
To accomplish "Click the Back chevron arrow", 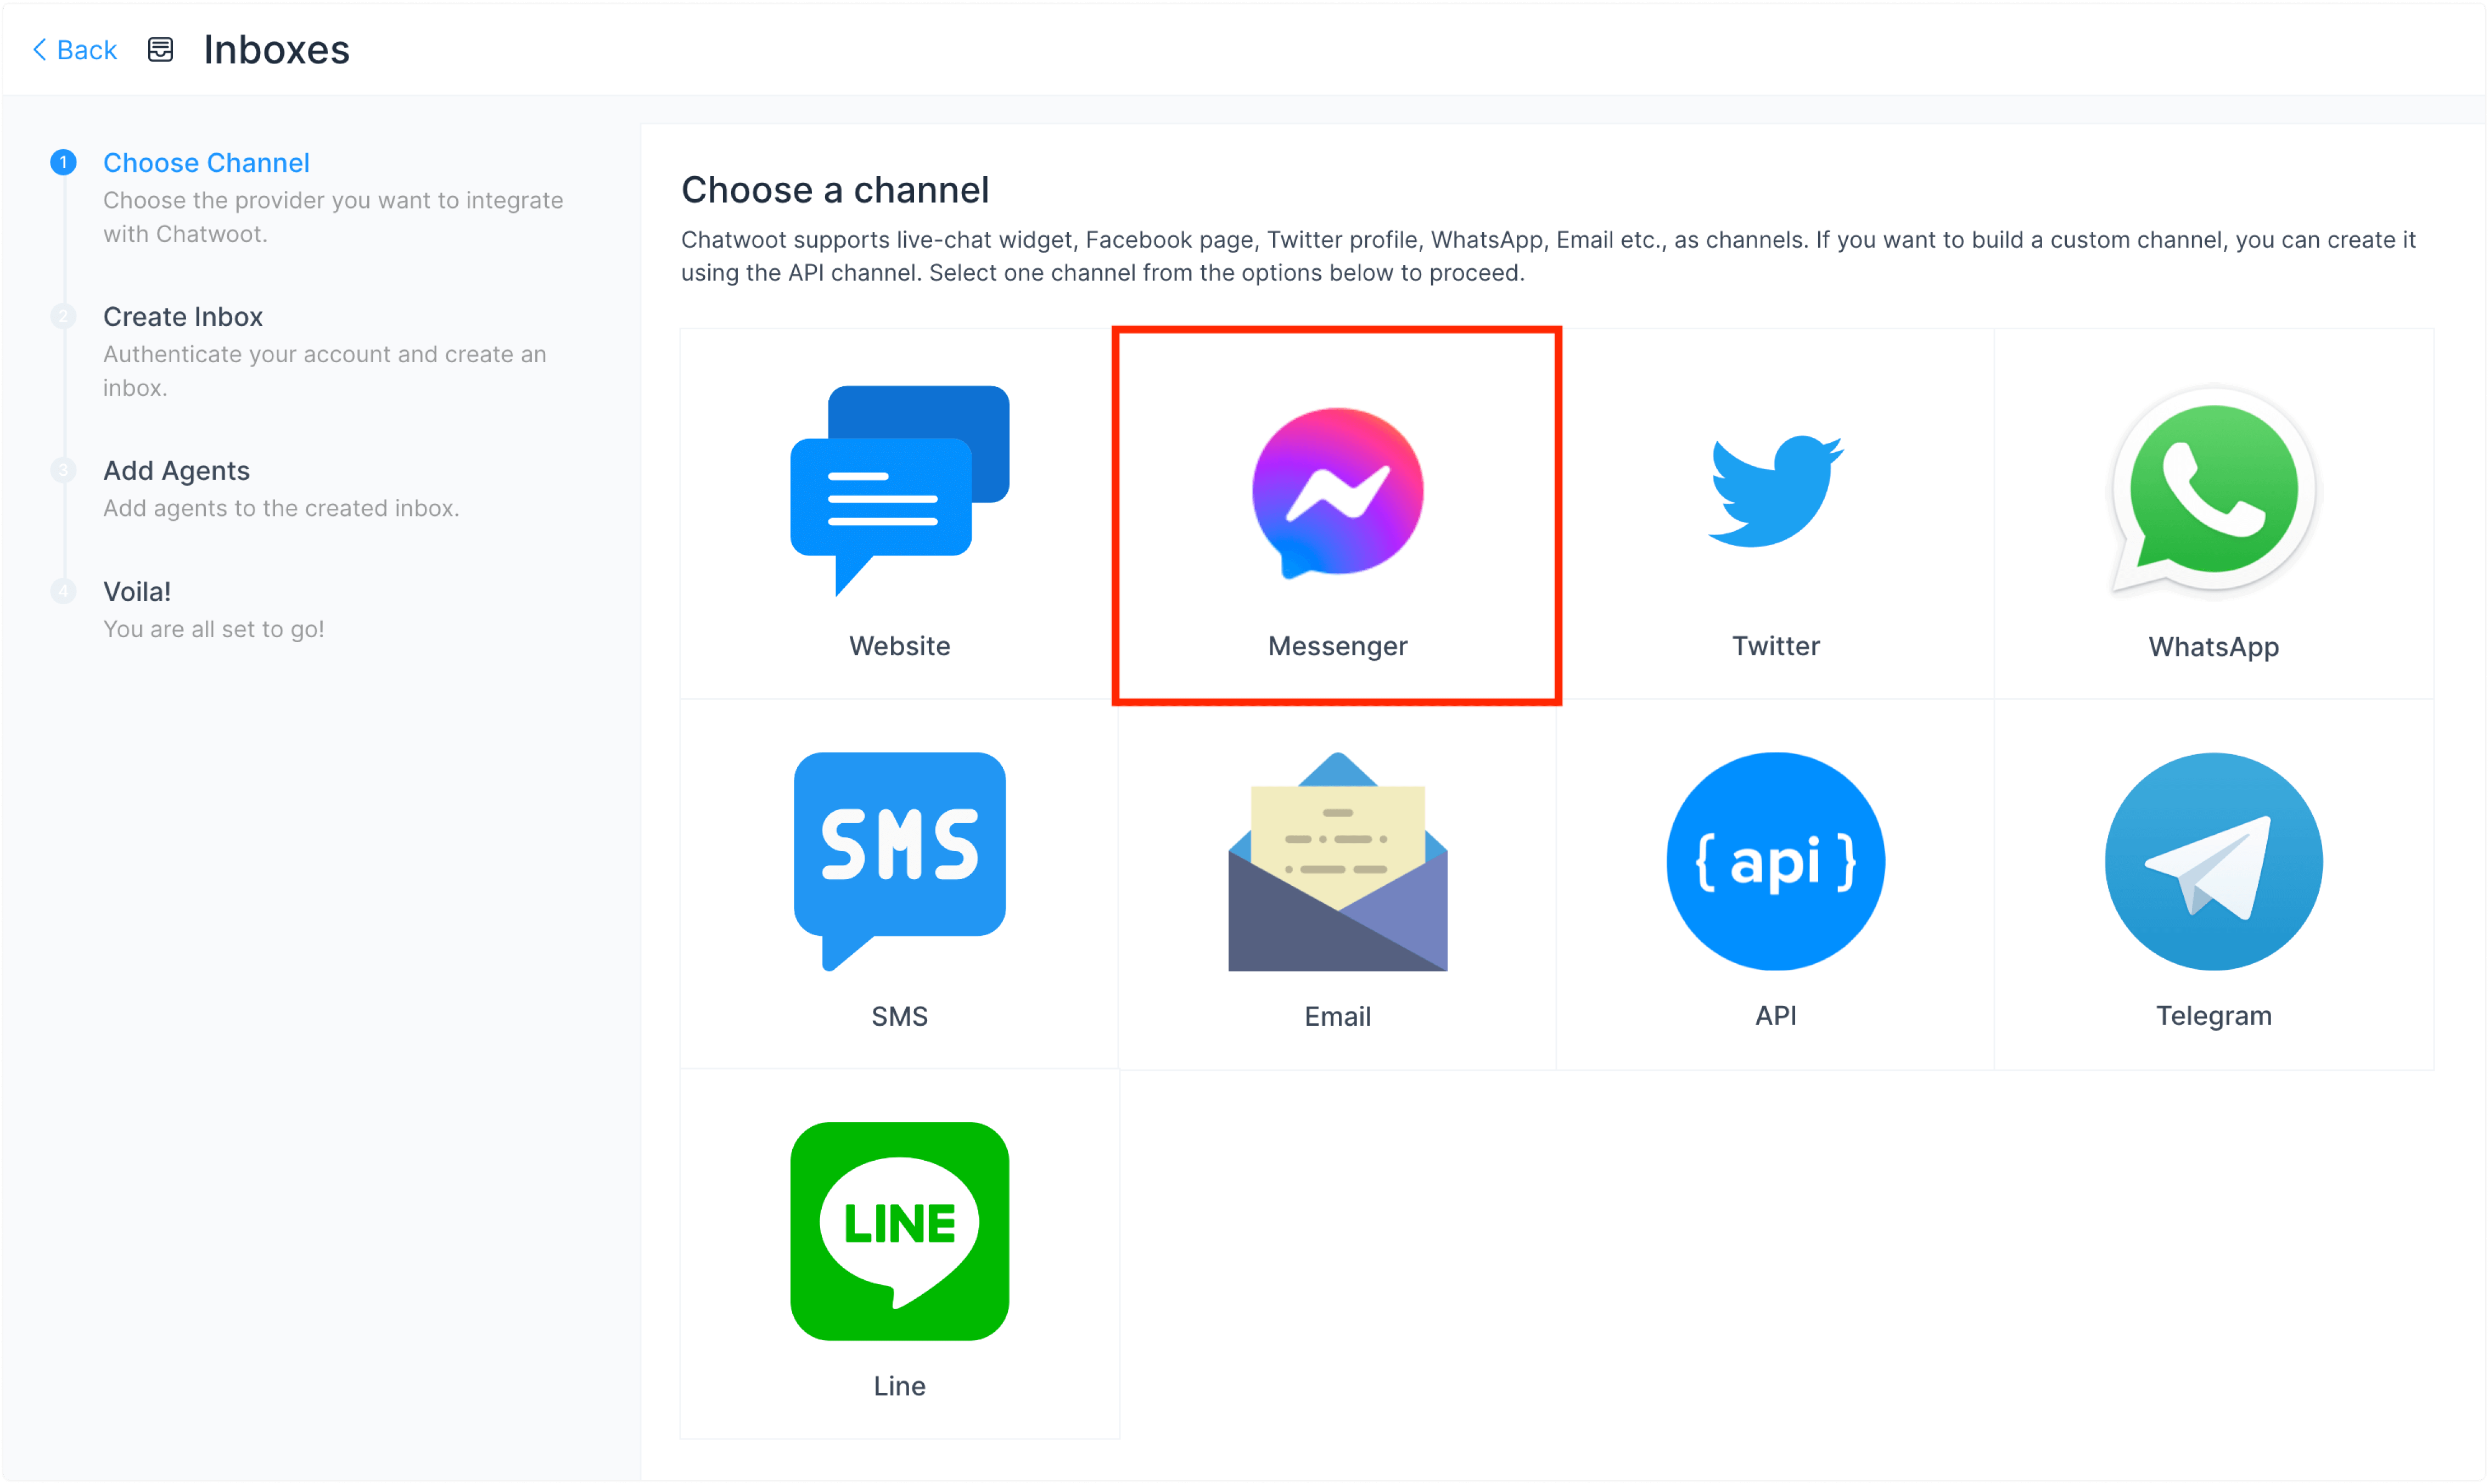I will 39,50.
